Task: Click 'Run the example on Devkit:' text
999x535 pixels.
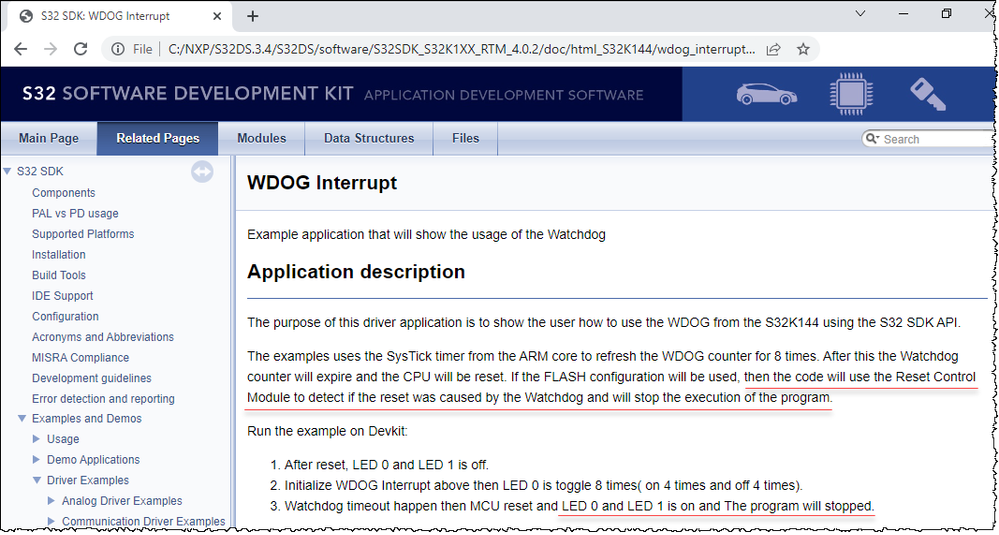Action: click(x=327, y=431)
